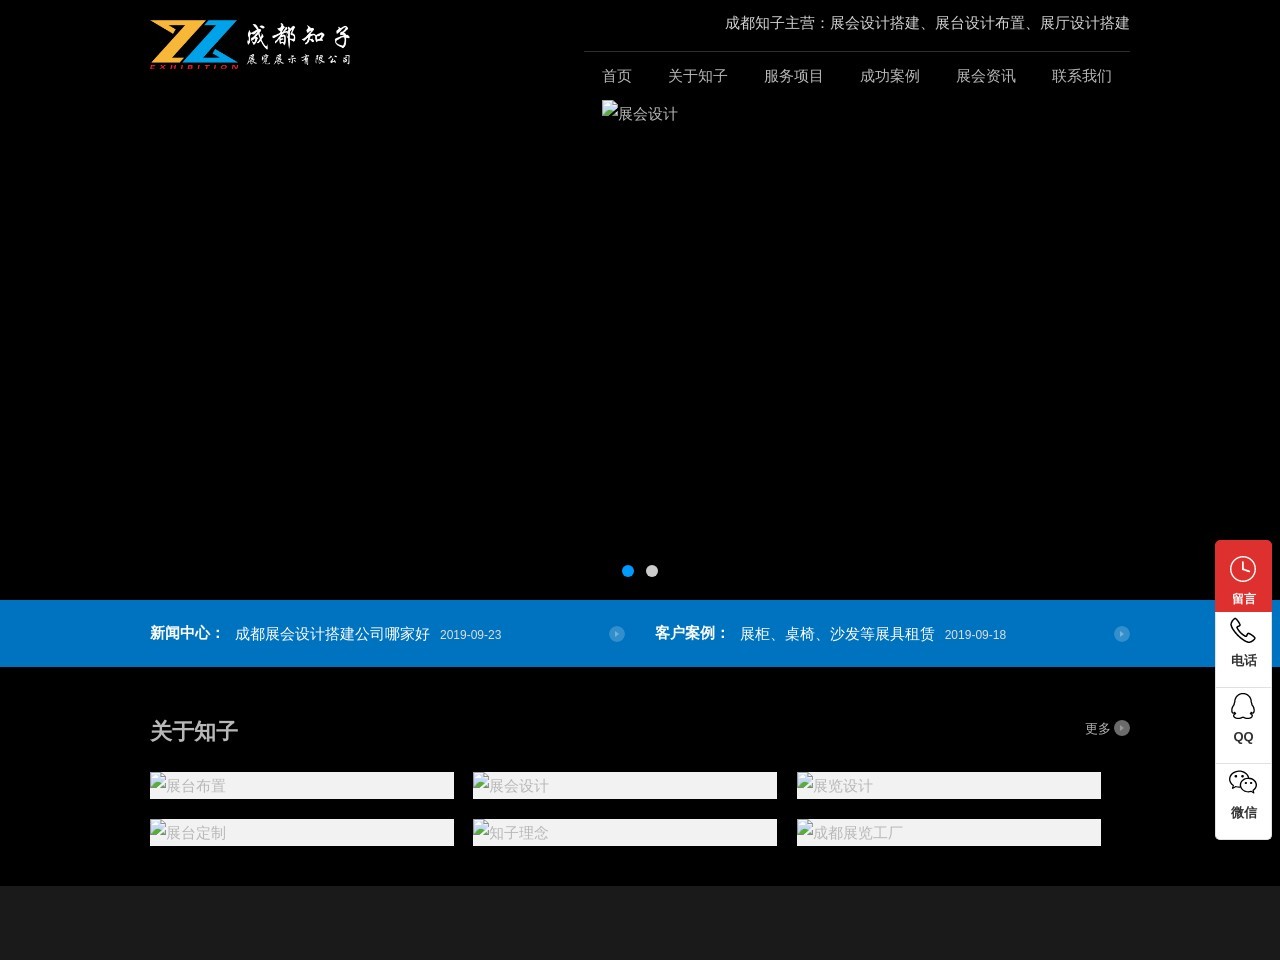Click the arrow icon beside 客户案例 case item
The image size is (1280, 960).
1122,634
